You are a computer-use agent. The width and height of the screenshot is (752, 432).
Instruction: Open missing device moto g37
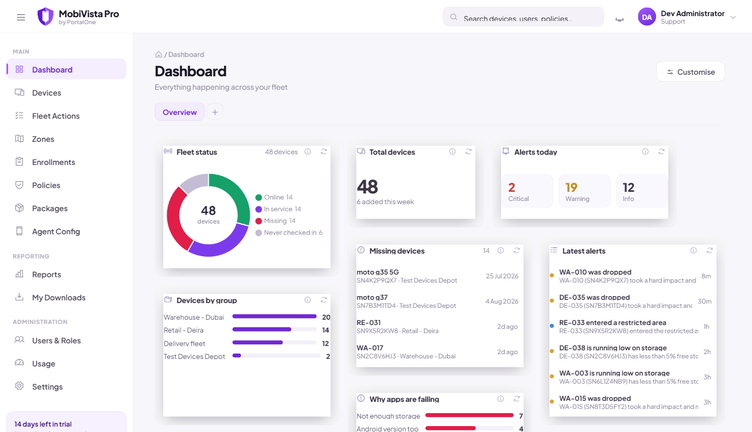pos(437,301)
